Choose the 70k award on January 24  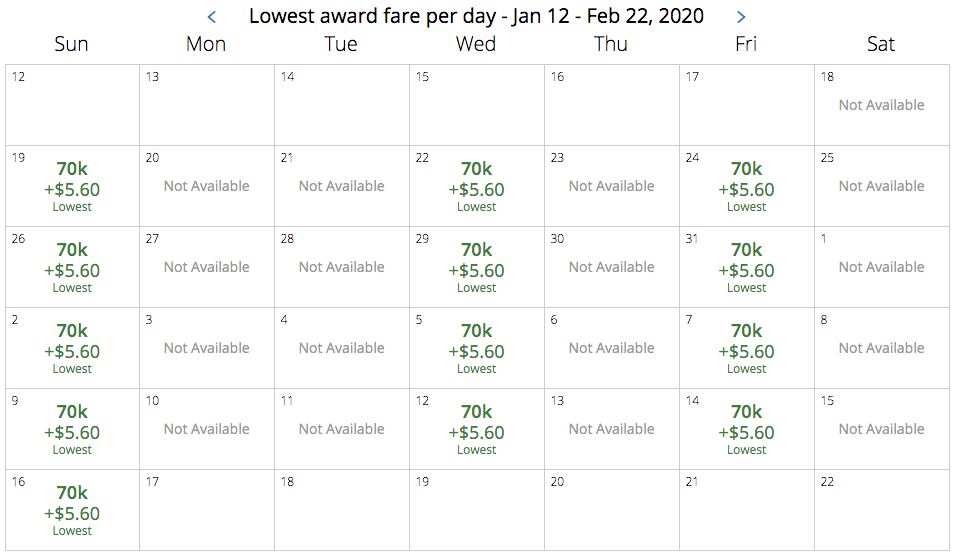[746, 187]
